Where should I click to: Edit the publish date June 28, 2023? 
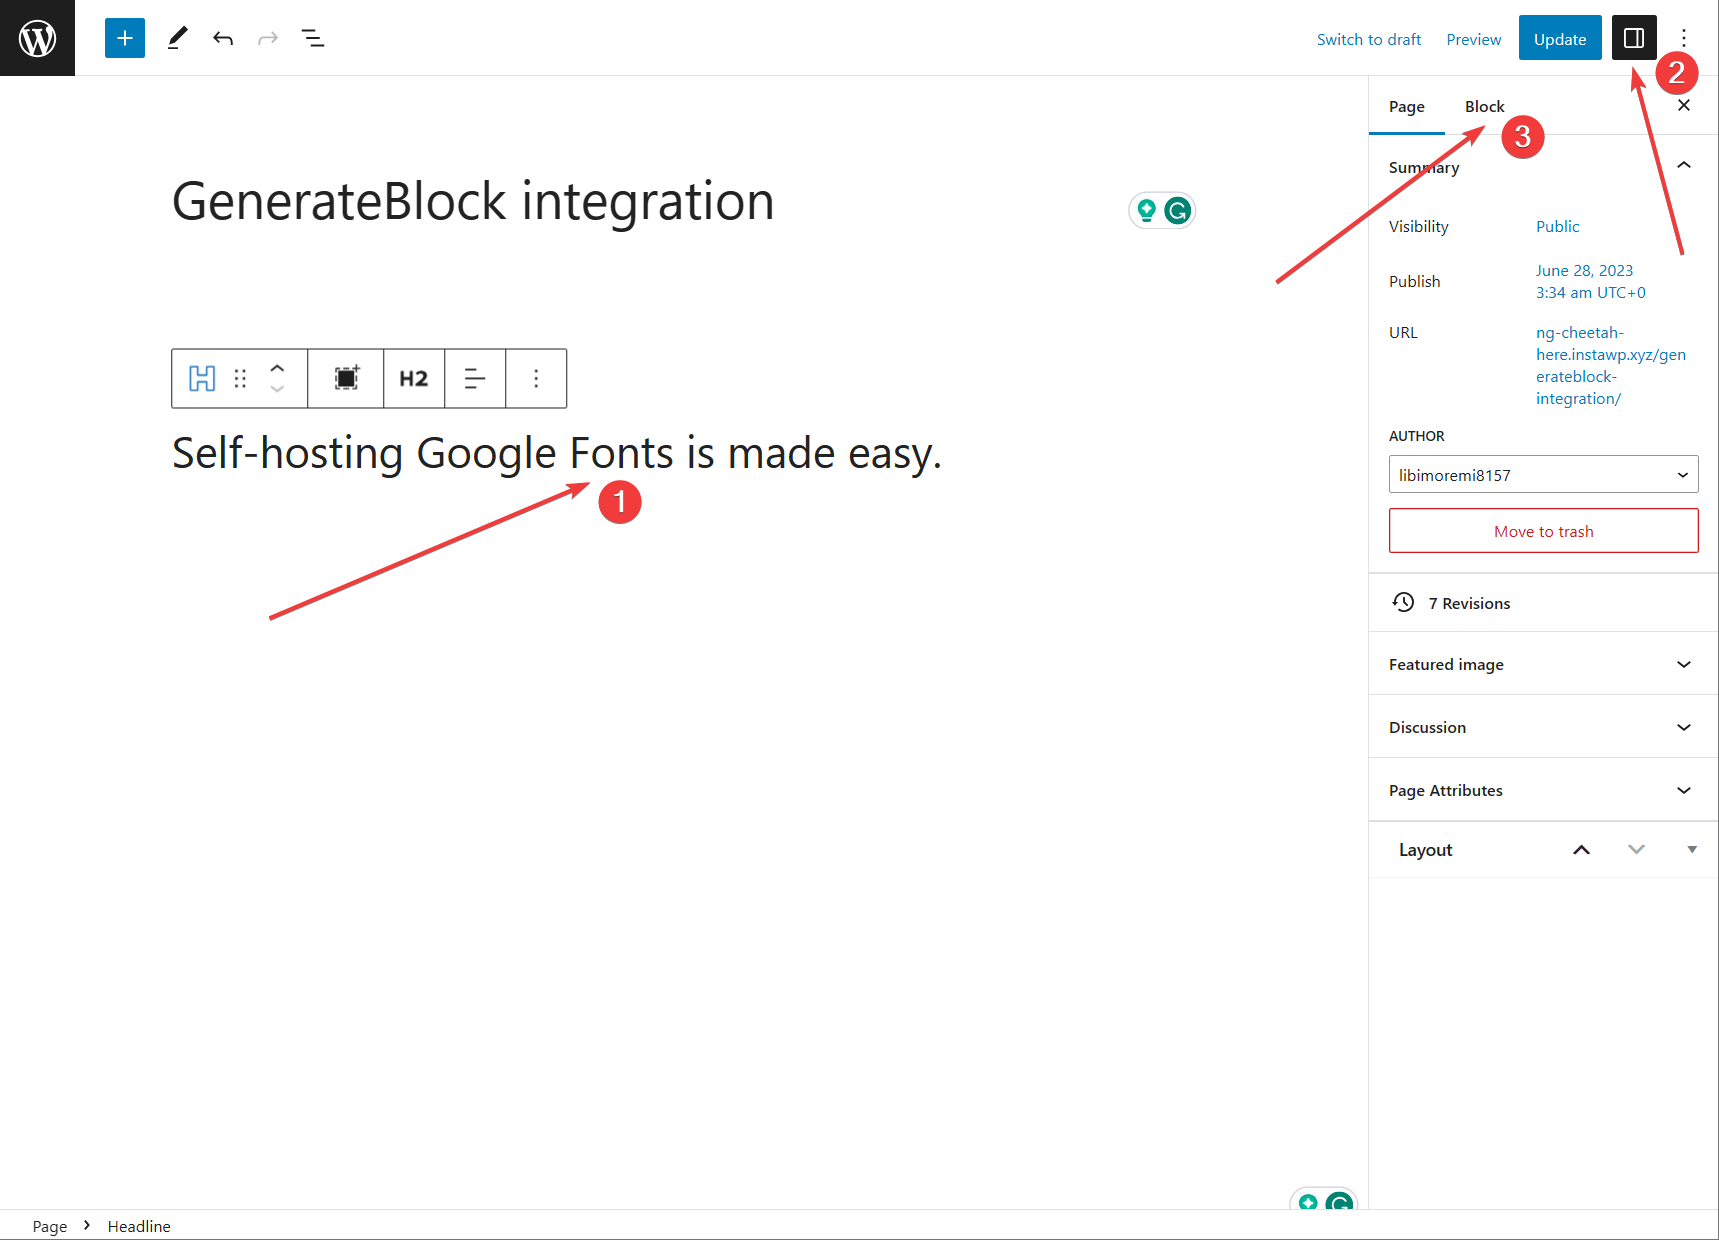[1590, 281]
